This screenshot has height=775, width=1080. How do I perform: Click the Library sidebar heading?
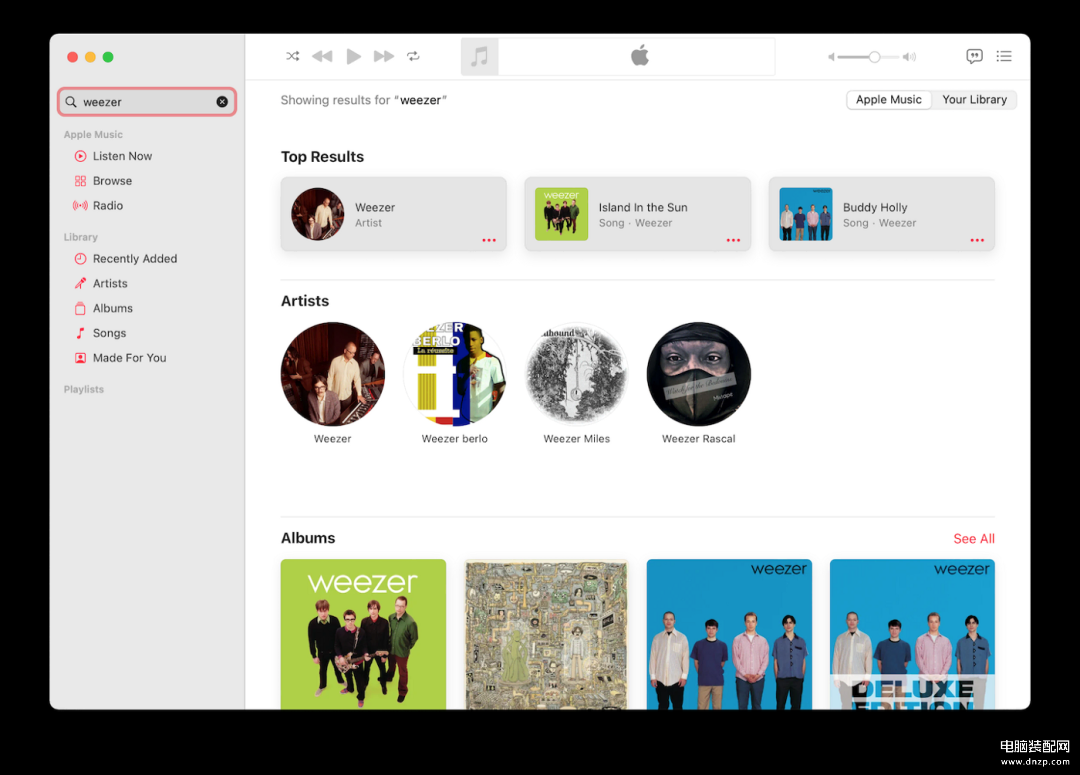(x=81, y=237)
